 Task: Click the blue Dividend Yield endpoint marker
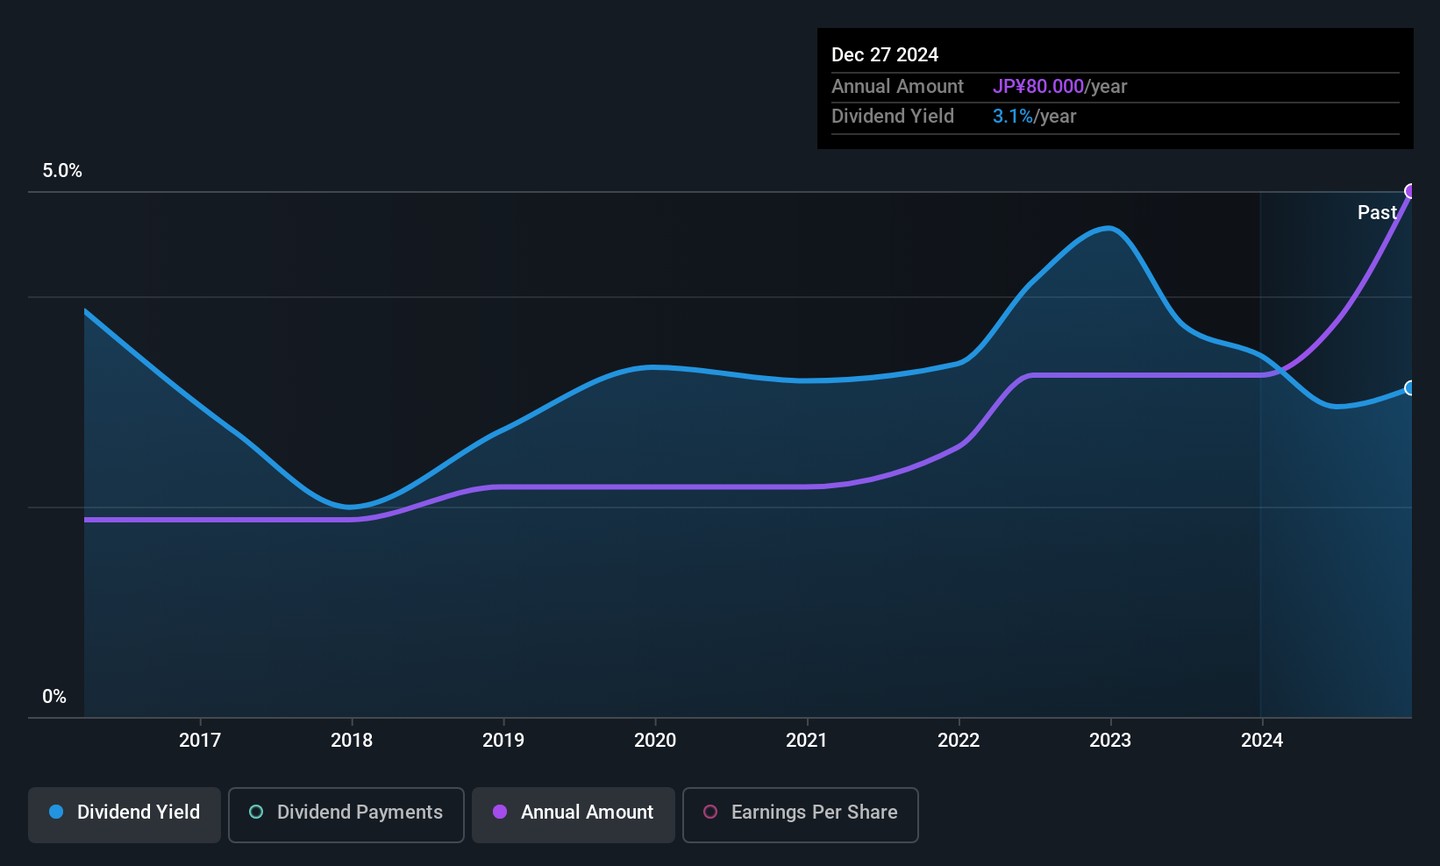coord(1410,388)
